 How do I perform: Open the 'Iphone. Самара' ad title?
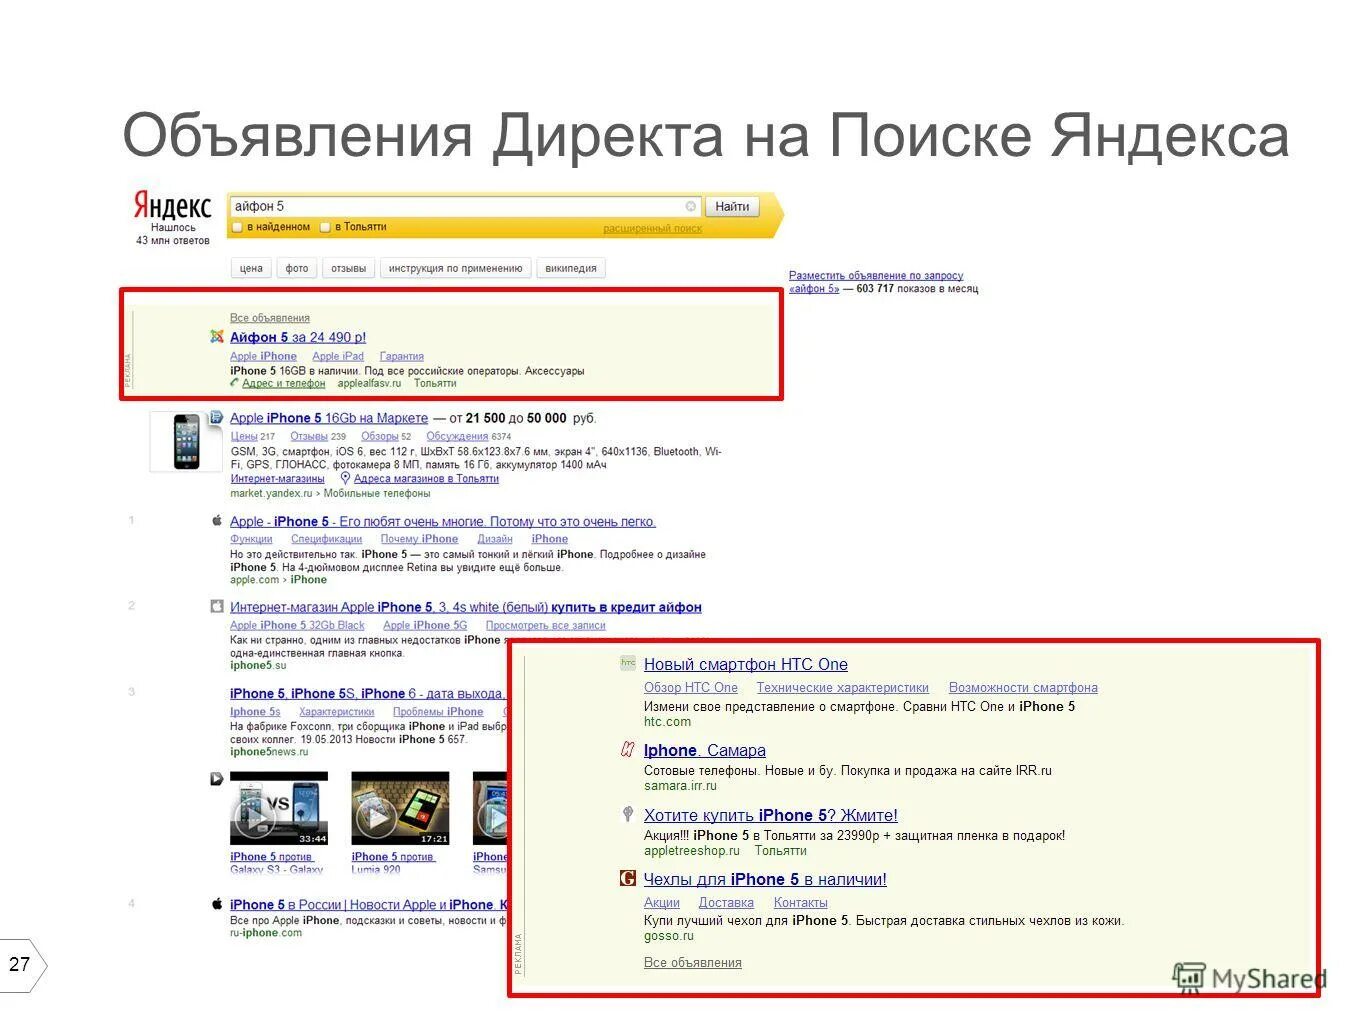[705, 750]
